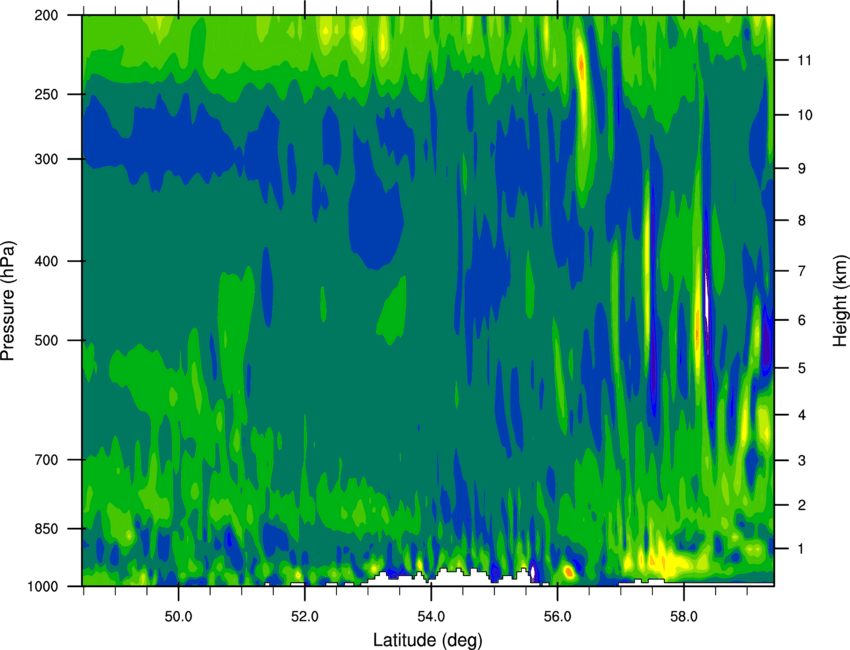Click the 54.0 latitude tick label
This screenshot has height=650, width=850.
431,617
